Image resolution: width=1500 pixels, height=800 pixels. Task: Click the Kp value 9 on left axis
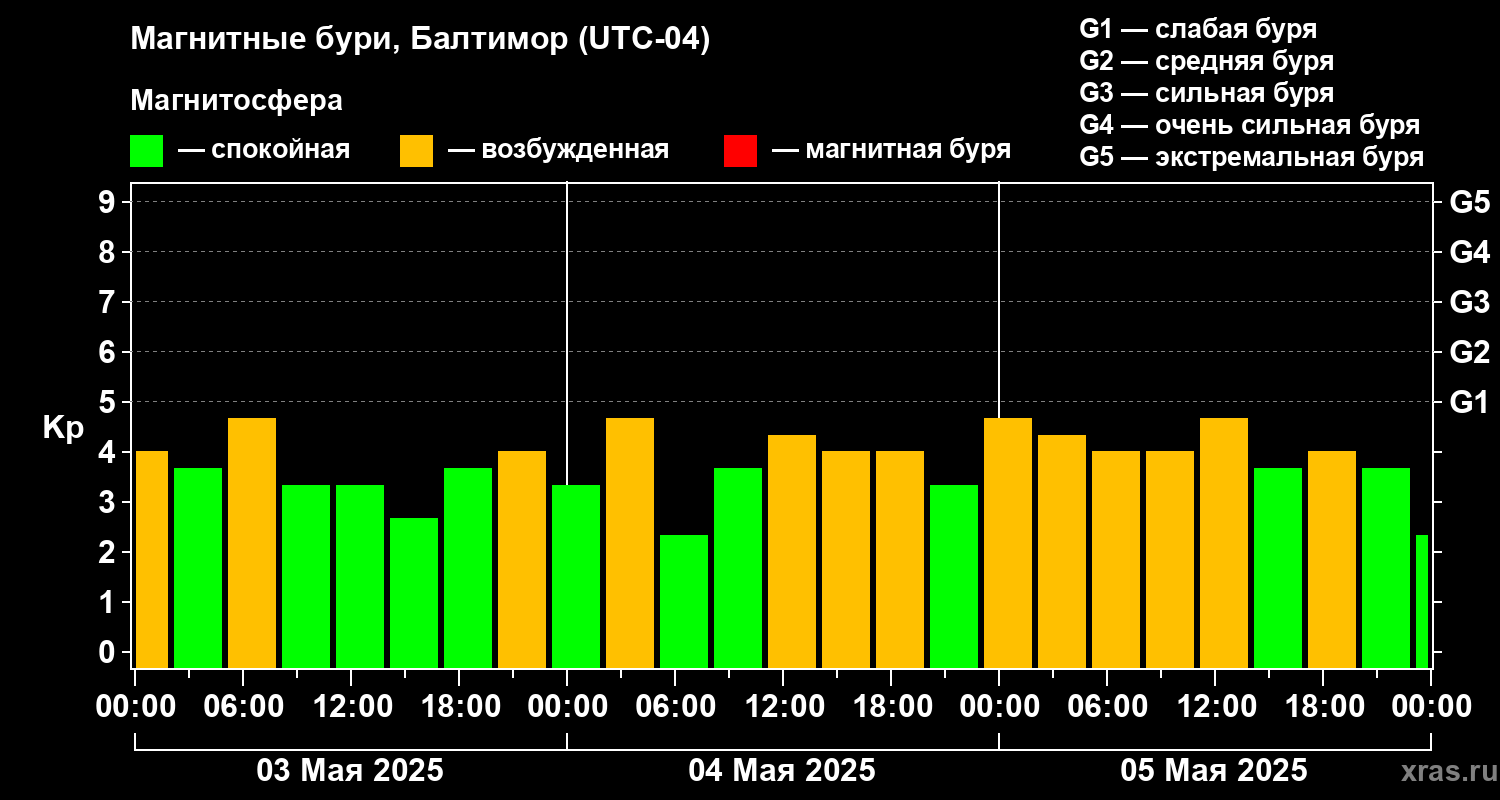[x=108, y=202]
